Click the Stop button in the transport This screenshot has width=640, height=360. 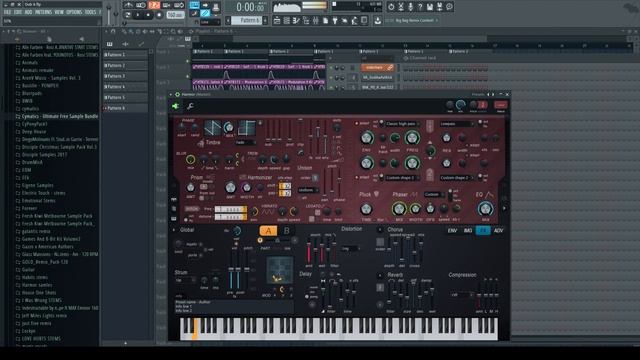pyautogui.click(x=148, y=15)
